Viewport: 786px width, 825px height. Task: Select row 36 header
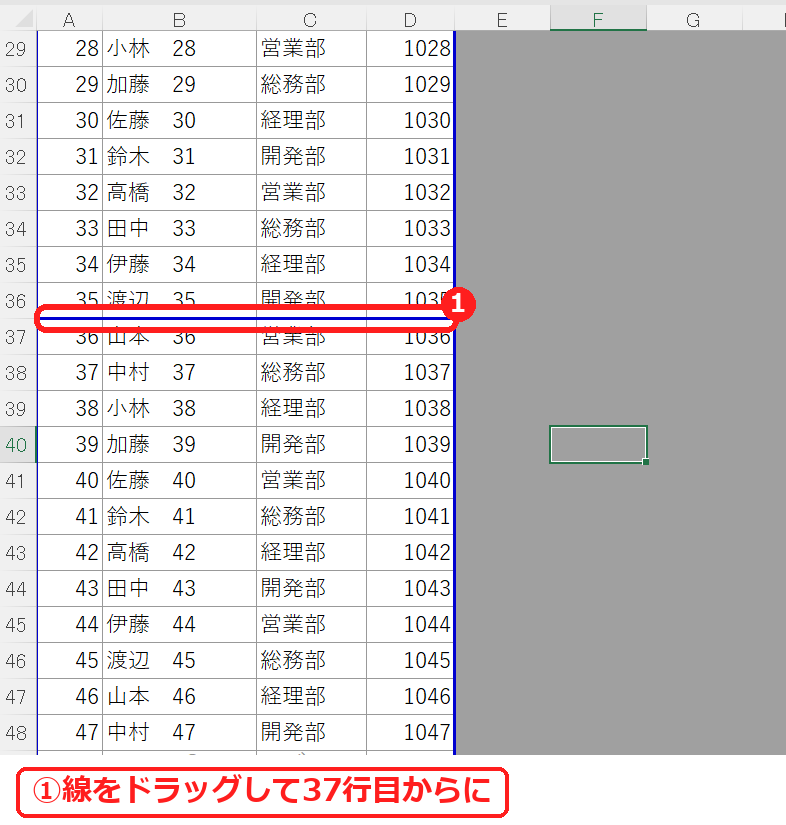(18, 300)
